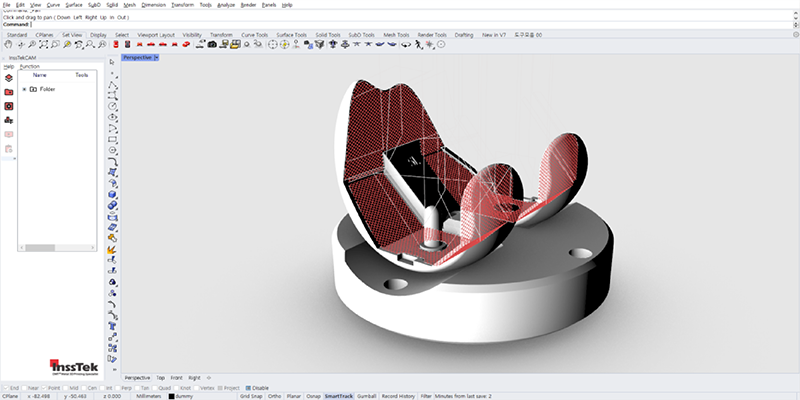Click the Set CPlane origin circle icon
The image size is (800, 400).
click(272, 44)
